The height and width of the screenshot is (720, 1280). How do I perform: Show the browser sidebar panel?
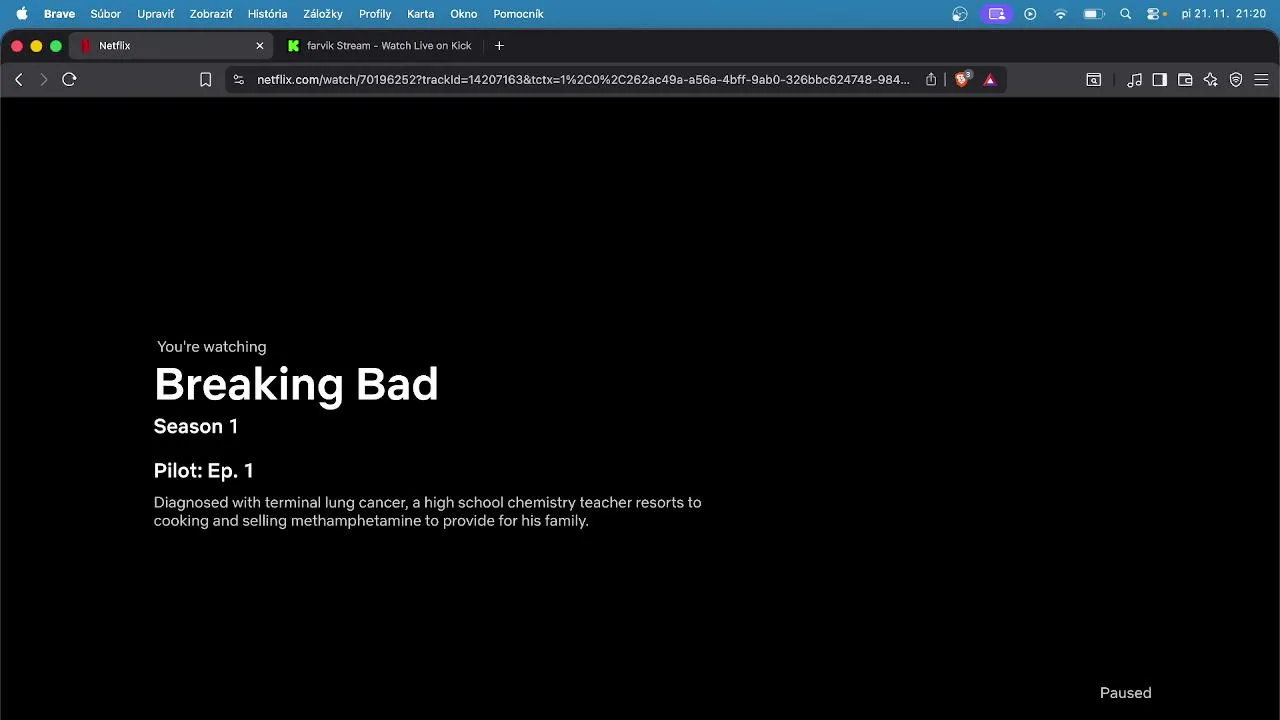pyautogui.click(x=1160, y=80)
